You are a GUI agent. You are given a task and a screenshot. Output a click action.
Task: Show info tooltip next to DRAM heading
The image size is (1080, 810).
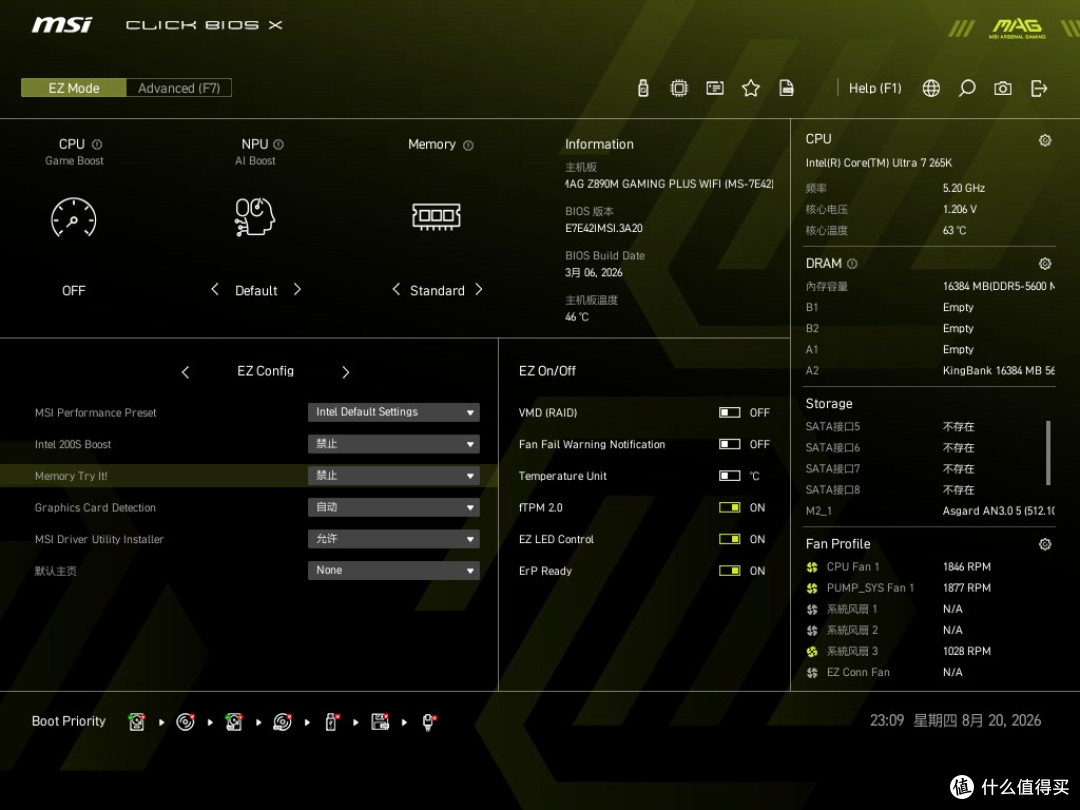click(x=852, y=264)
